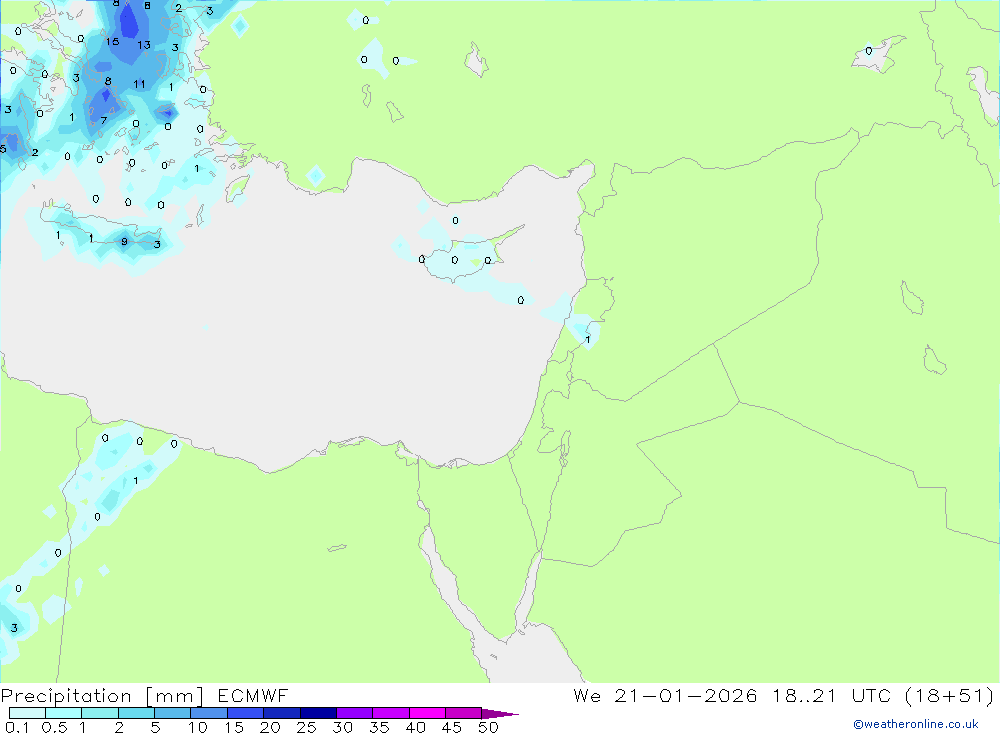Viewport: 1000px width, 733px height.
Task: Click the '40' legend scale label
Action: 415,727
